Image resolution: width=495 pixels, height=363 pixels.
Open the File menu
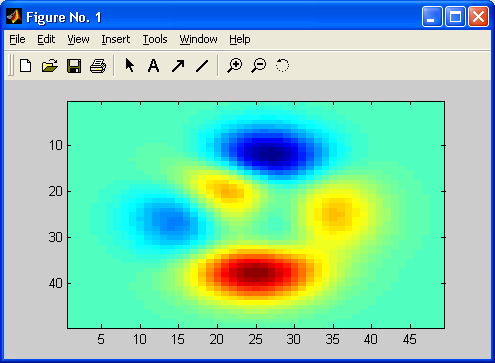tap(17, 39)
